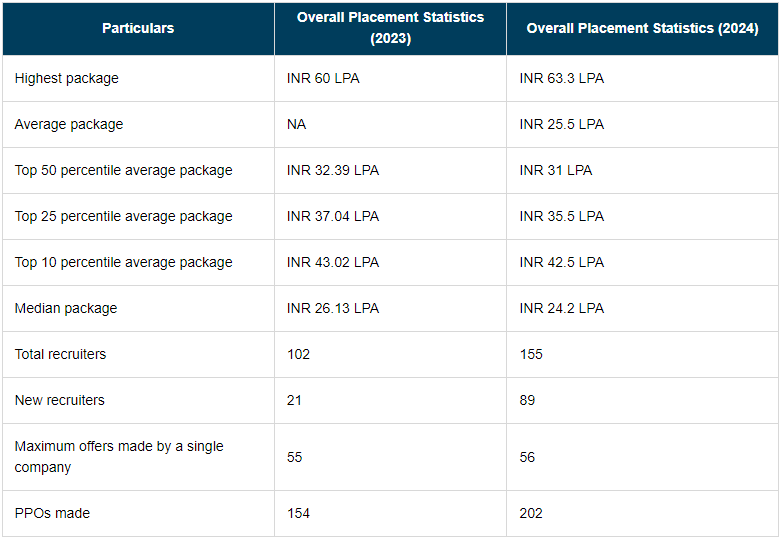Screen dimensions: 781x539
Task: Click the INR 60 LPA cell
Action: tap(322, 78)
